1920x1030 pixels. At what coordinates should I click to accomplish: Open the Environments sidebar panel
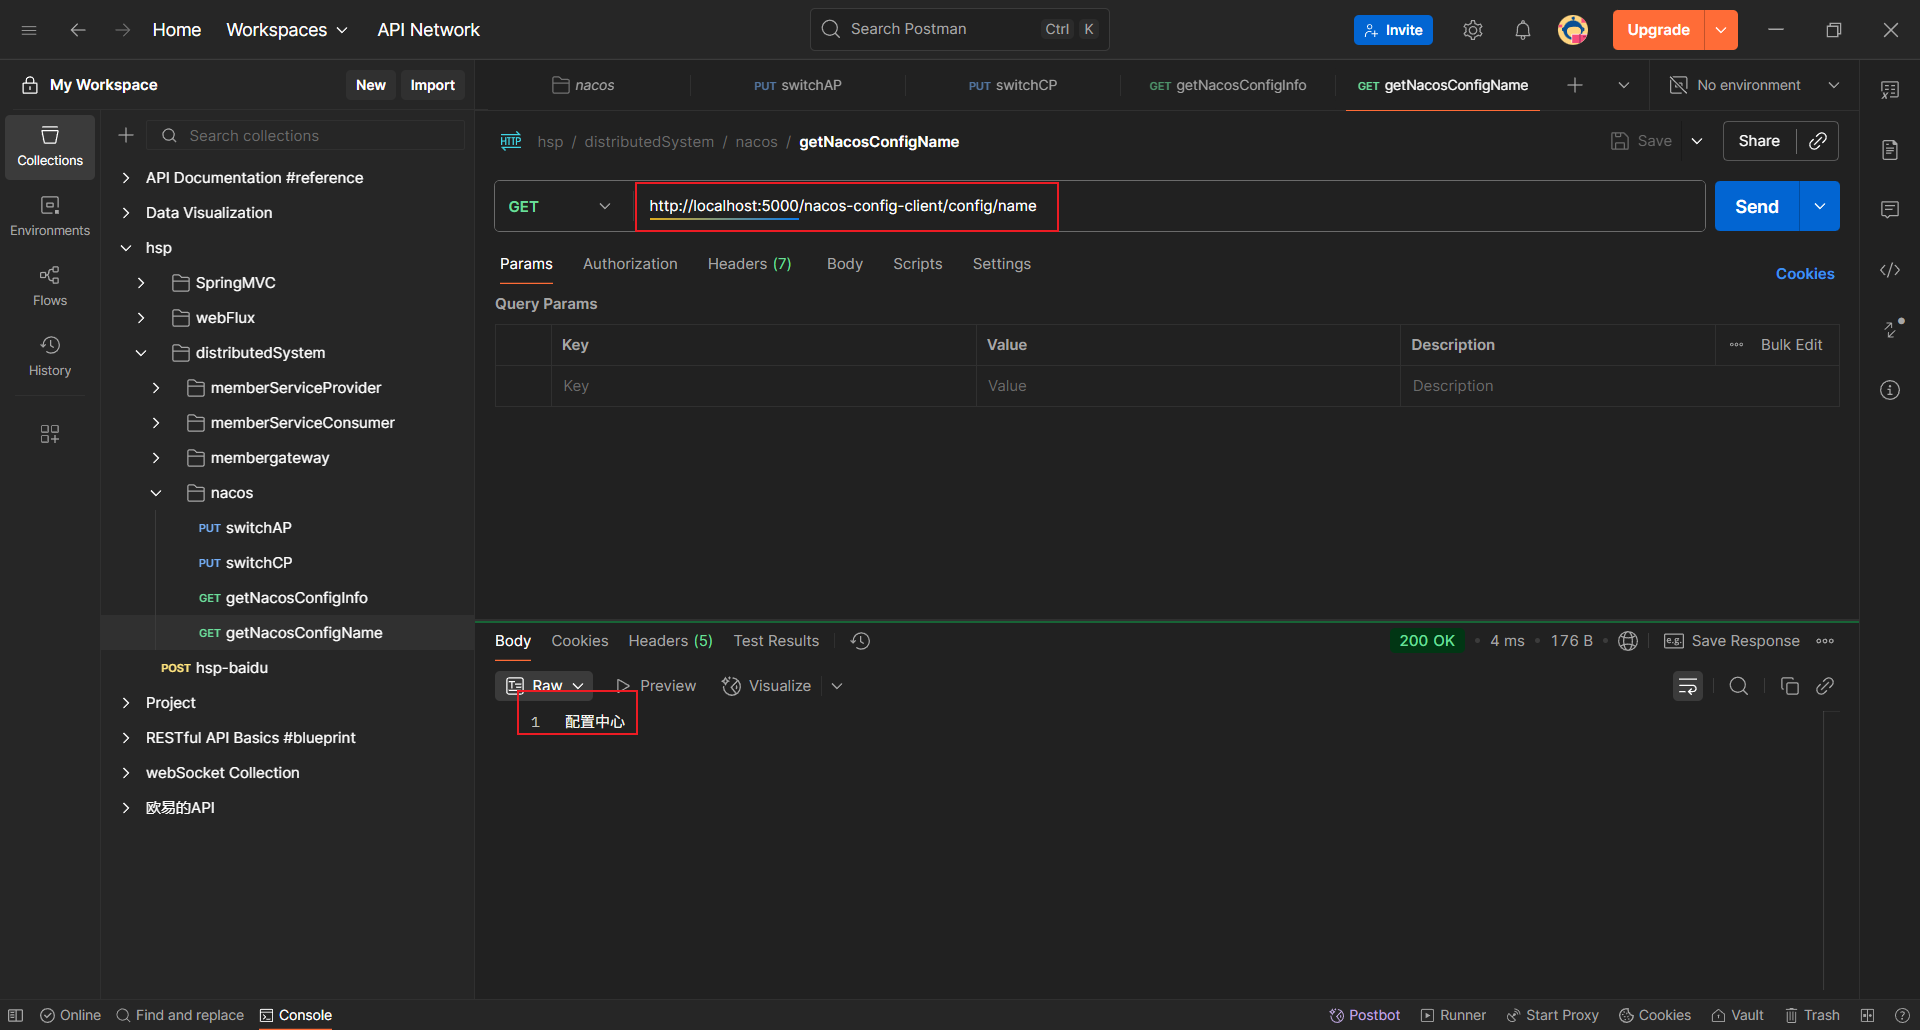50,216
